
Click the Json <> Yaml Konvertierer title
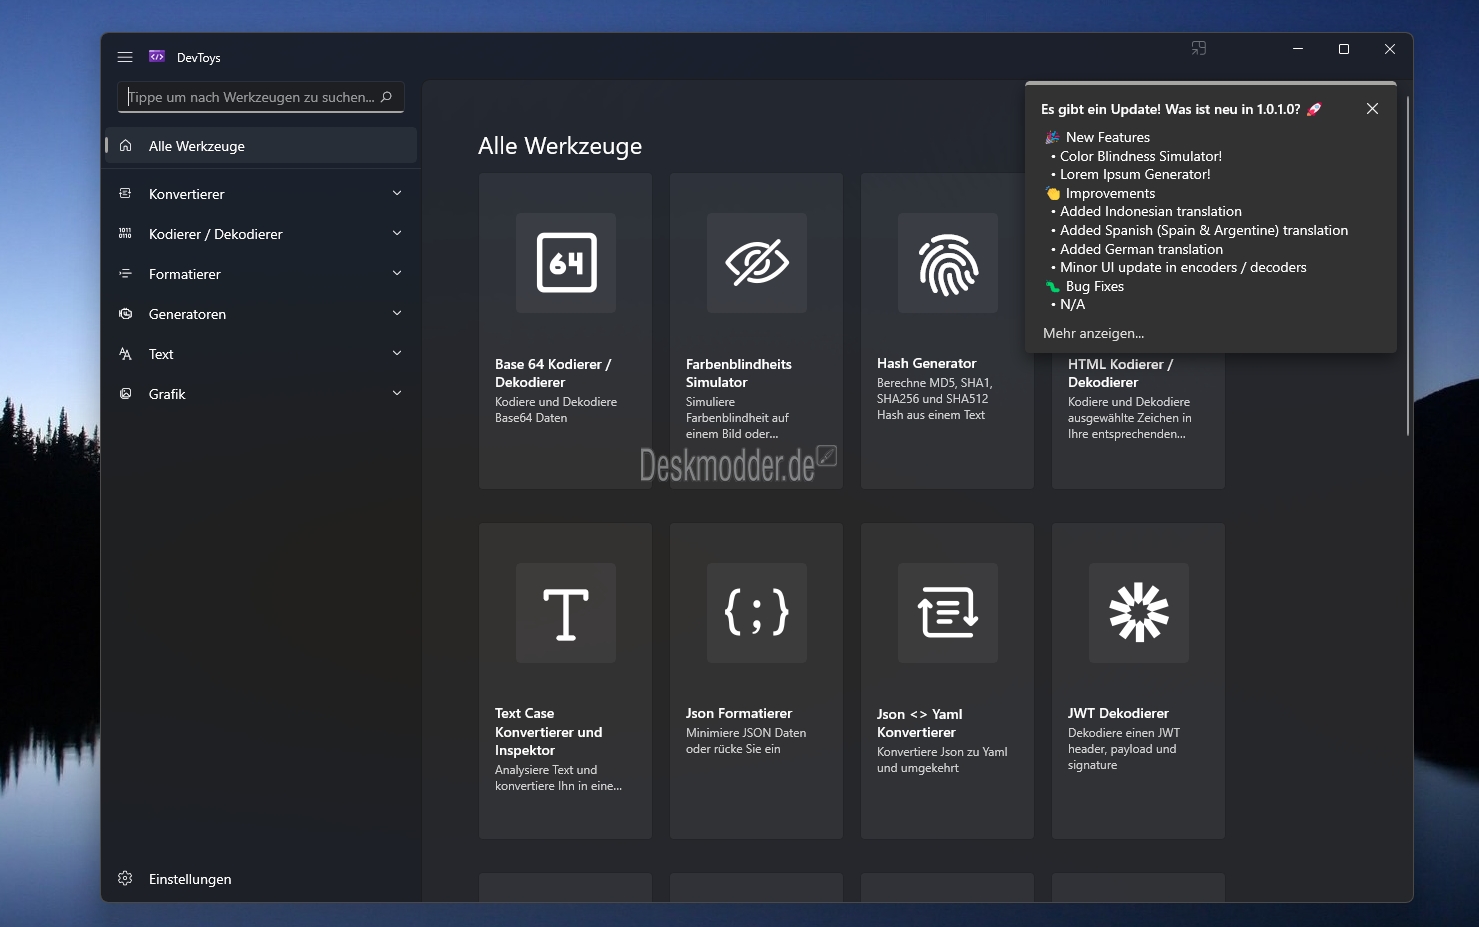point(919,723)
